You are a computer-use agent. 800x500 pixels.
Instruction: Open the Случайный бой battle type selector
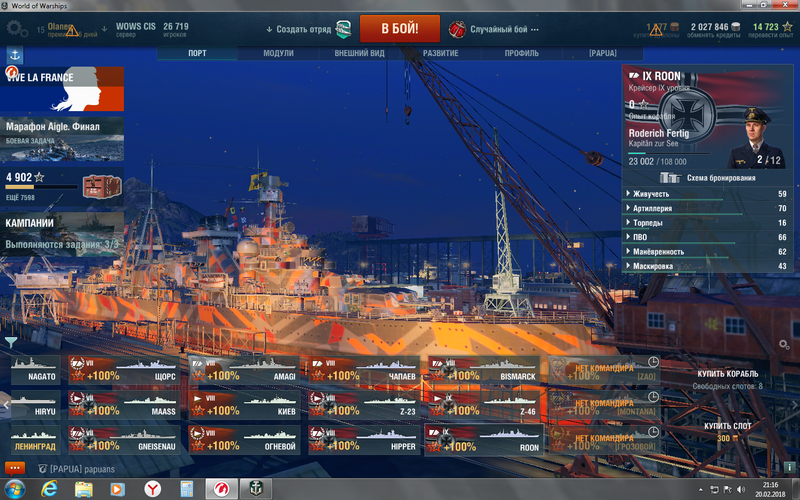(495, 28)
